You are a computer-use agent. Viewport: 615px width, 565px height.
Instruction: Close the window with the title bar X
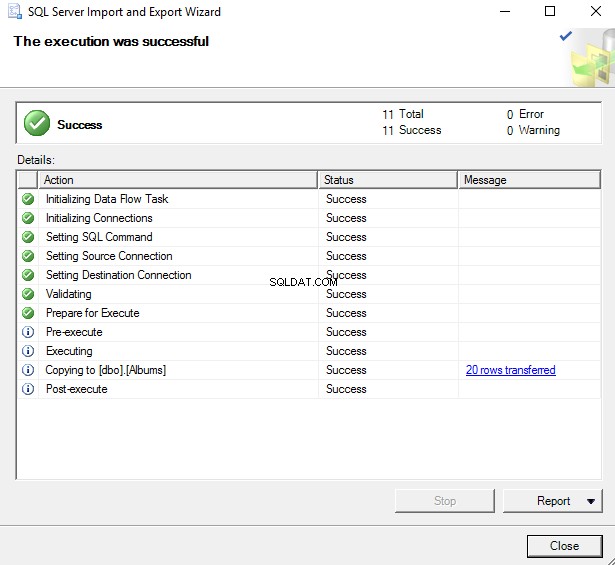pos(596,11)
